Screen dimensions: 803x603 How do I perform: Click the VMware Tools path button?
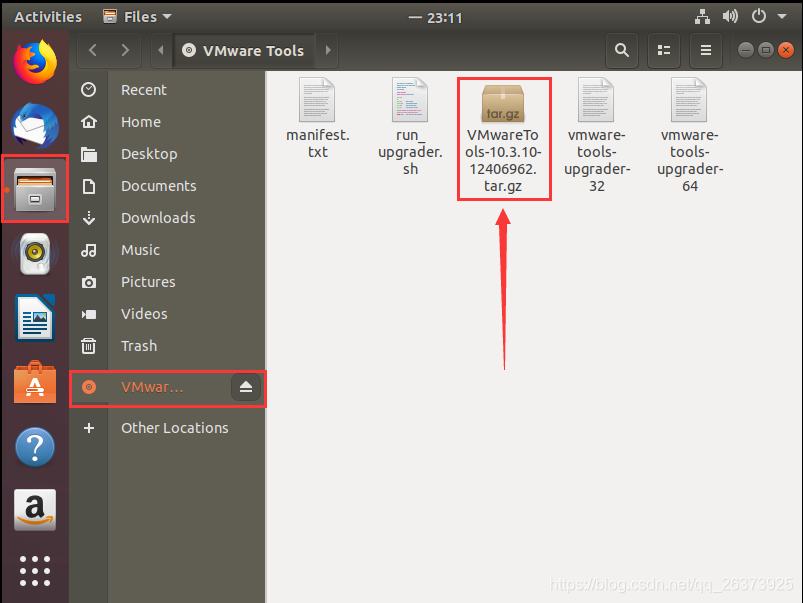tap(244, 50)
